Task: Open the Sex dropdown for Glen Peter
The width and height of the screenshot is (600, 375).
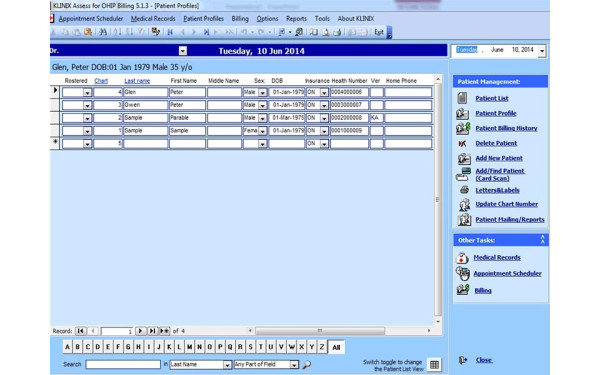Action: (262, 92)
